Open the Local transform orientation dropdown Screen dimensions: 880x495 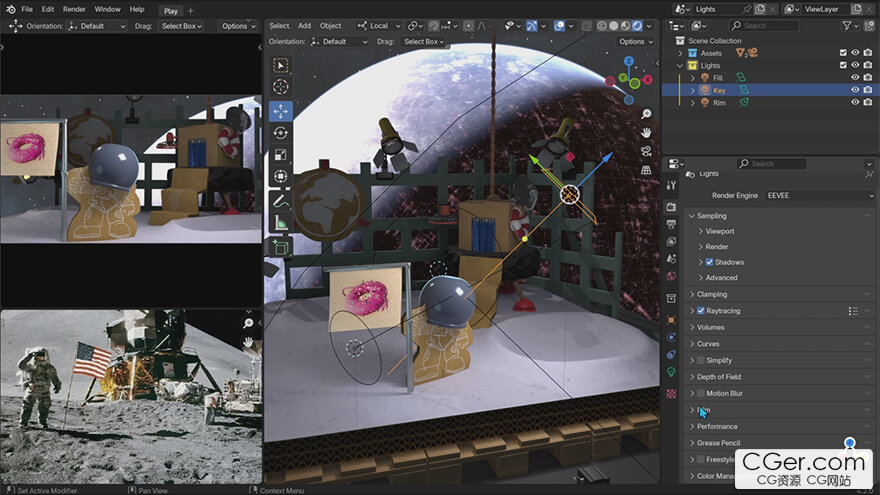click(x=379, y=26)
